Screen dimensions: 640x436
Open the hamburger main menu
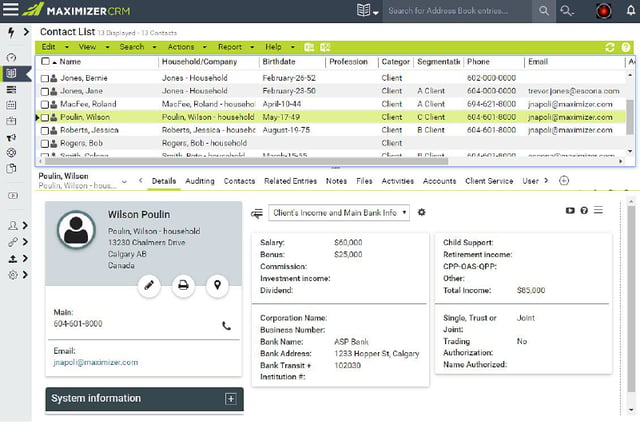pyautogui.click(x=11, y=9)
